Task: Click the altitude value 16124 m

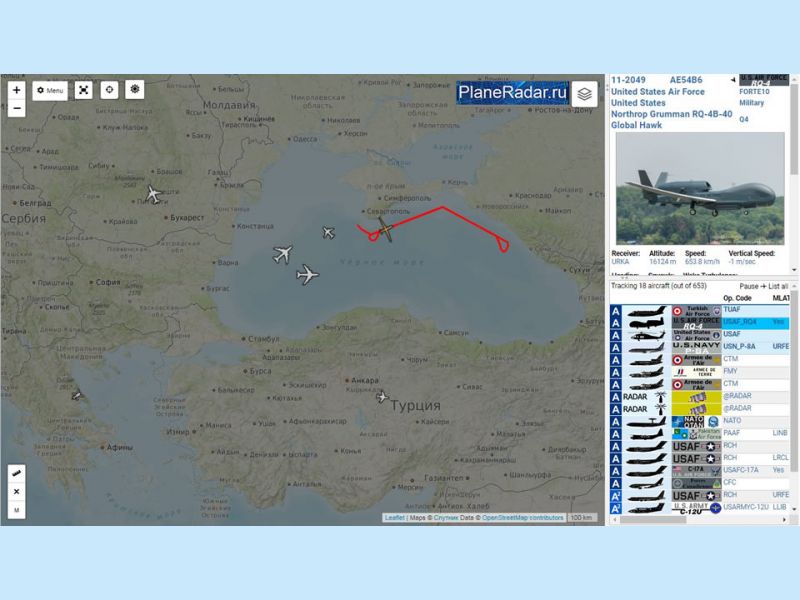Action: tap(662, 262)
